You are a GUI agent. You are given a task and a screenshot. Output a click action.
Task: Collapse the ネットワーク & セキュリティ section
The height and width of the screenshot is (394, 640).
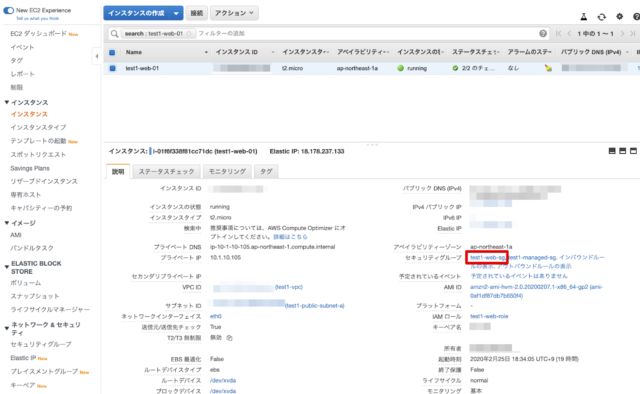[7, 328]
